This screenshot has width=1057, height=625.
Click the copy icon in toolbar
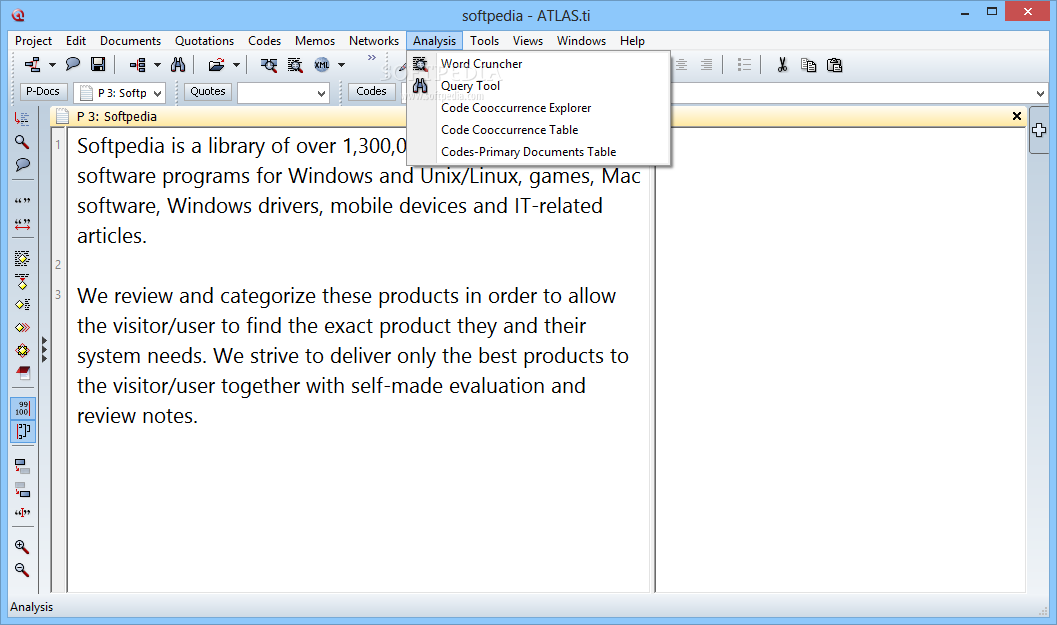pos(808,65)
